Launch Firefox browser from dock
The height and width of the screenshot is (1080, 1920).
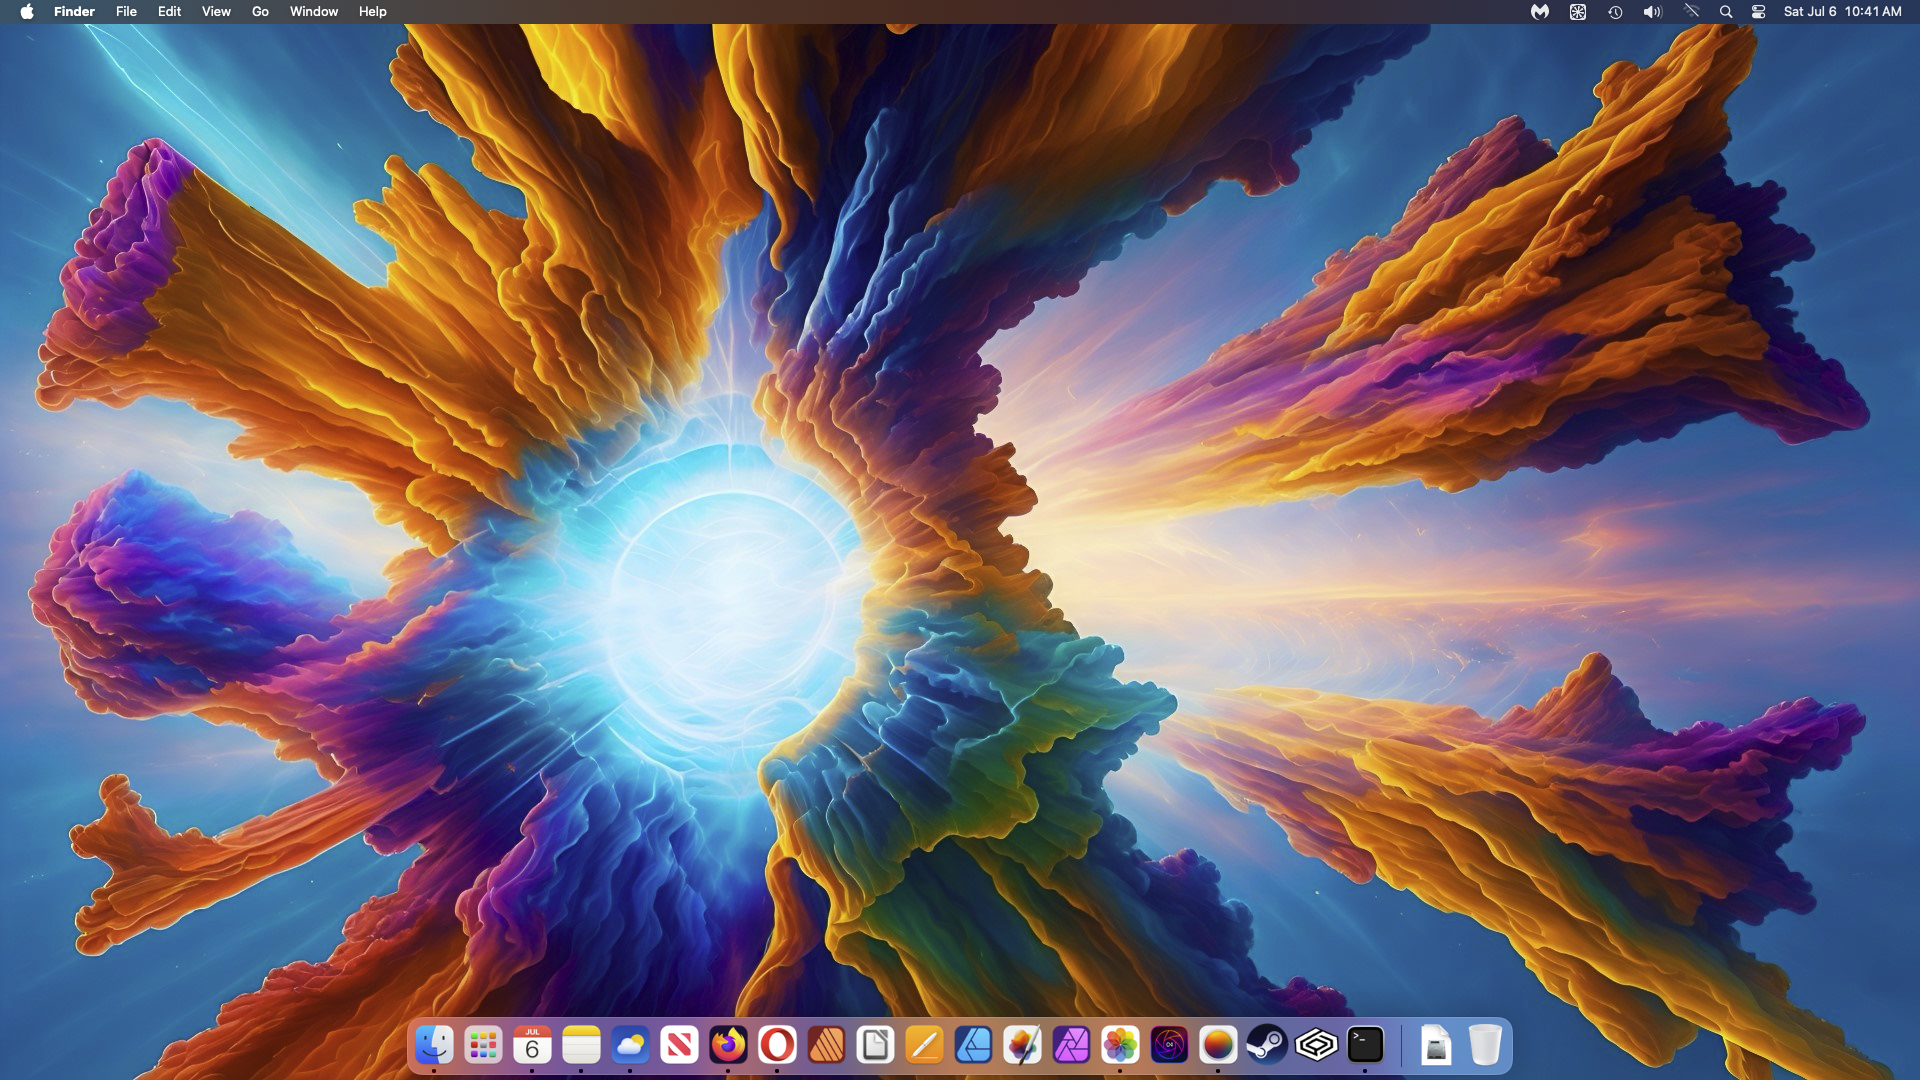728,1045
